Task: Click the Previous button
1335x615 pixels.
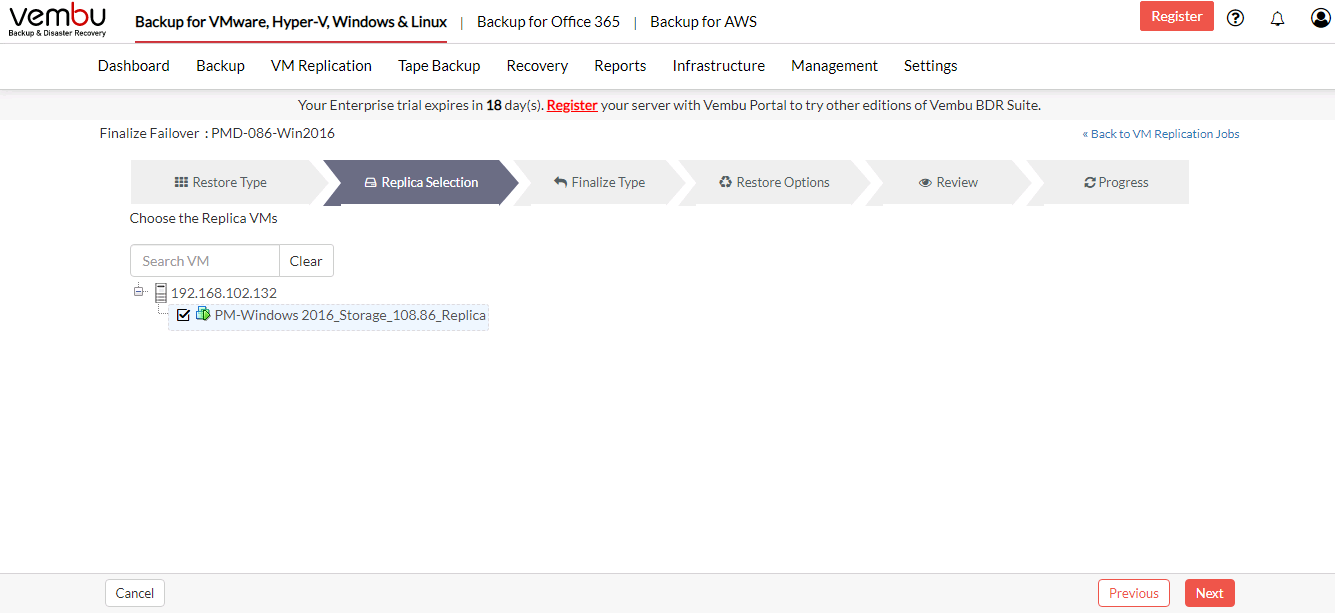Action: (1134, 593)
